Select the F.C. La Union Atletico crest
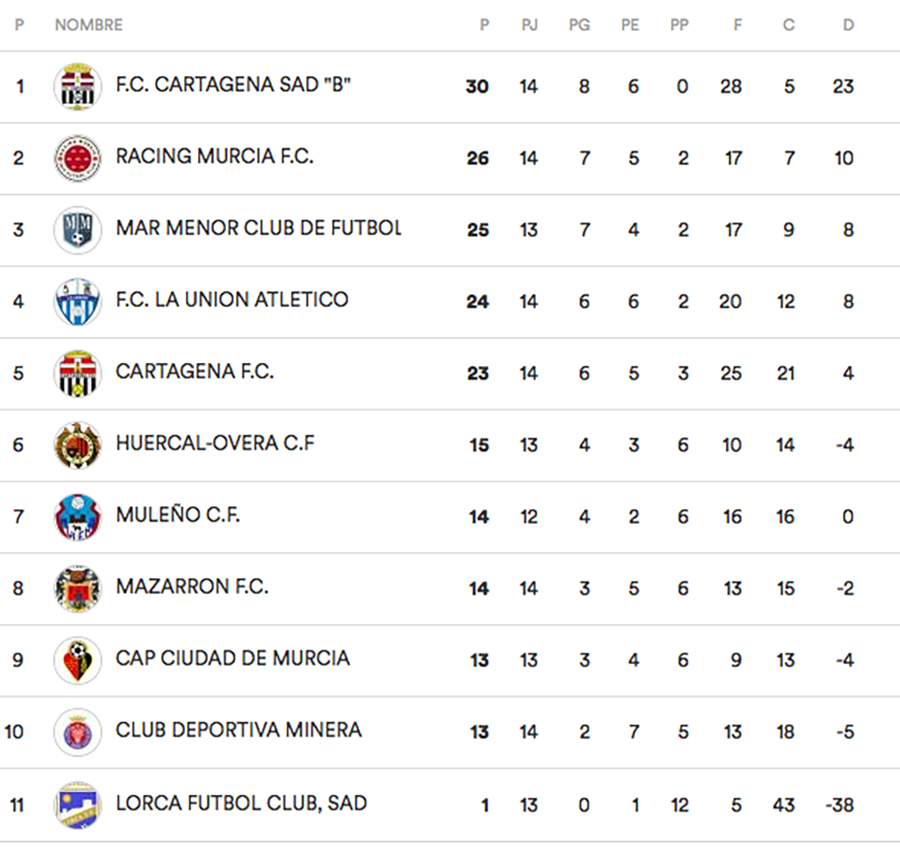 (77, 301)
